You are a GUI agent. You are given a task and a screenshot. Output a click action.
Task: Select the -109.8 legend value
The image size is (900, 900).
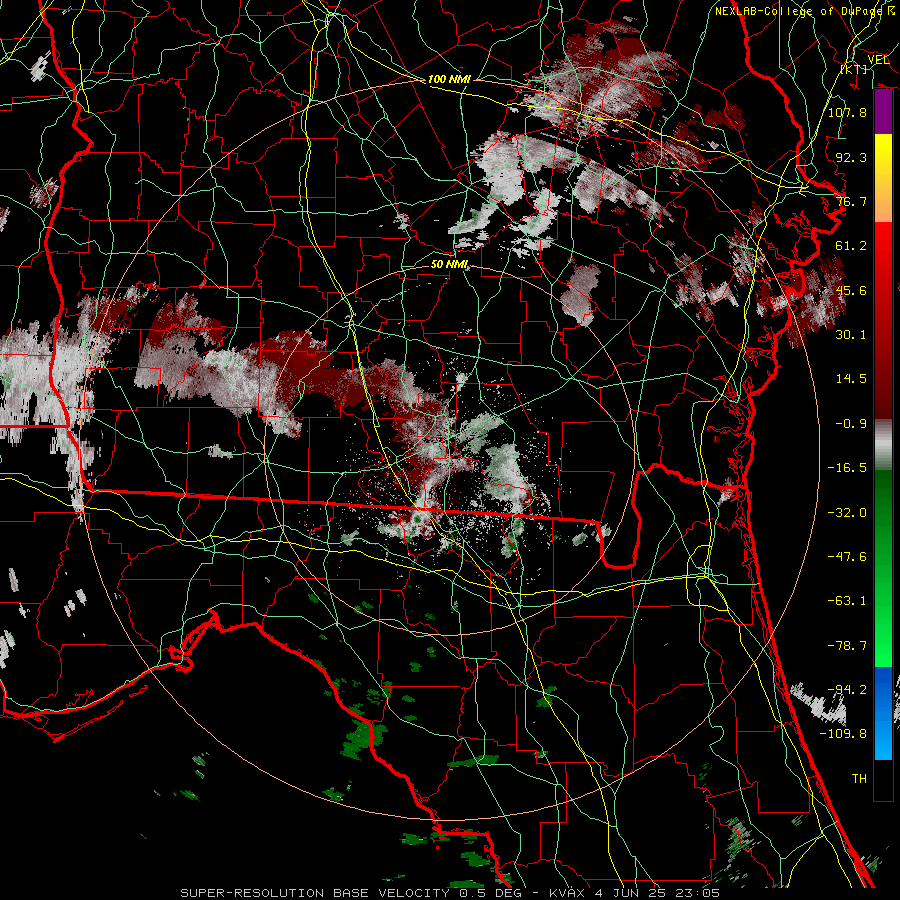843,734
